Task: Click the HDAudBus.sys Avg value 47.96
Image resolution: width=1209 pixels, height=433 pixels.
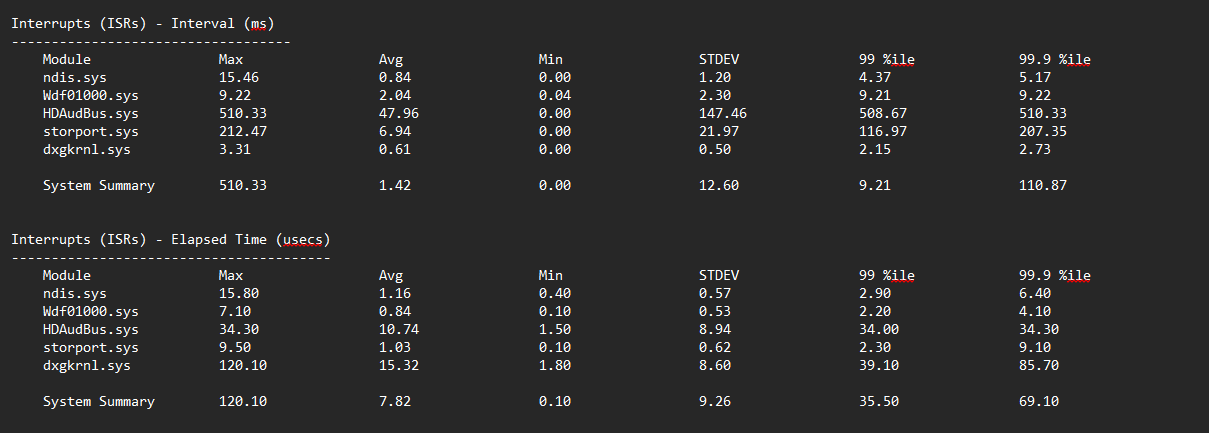Action: (398, 113)
